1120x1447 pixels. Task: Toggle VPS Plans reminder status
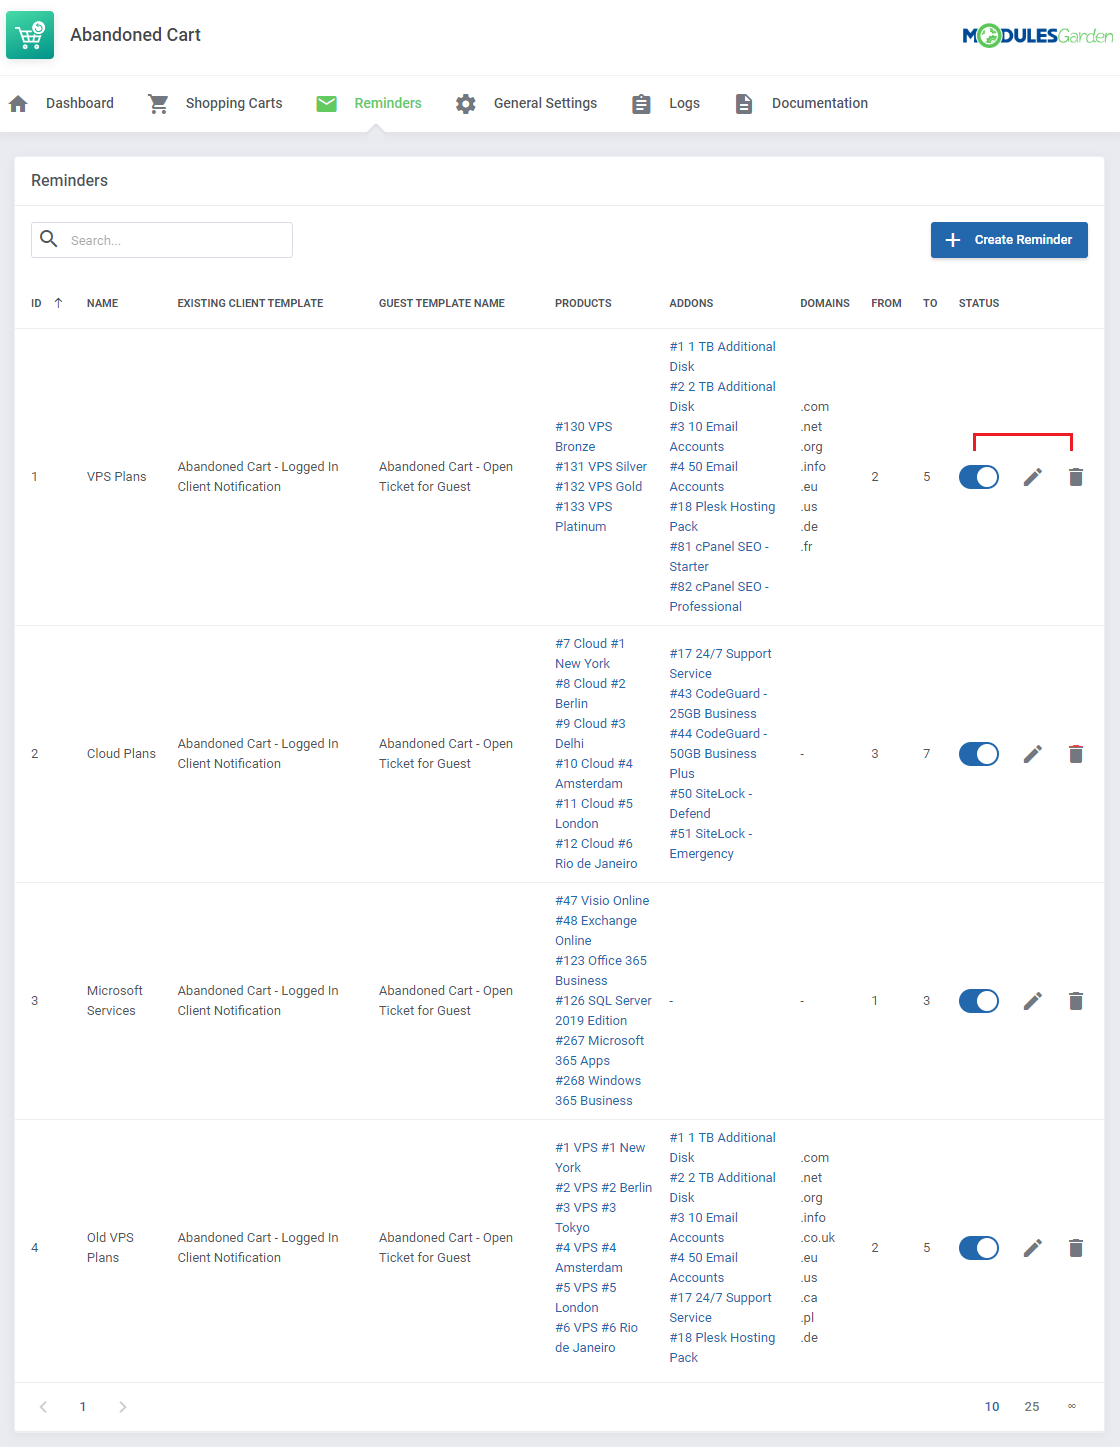pyautogui.click(x=979, y=477)
